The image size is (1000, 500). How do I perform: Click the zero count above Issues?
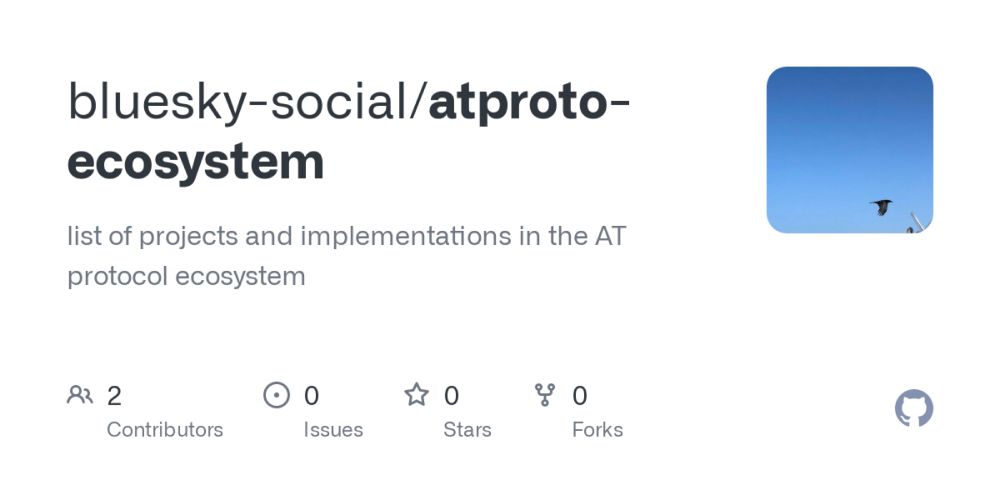point(311,396)
